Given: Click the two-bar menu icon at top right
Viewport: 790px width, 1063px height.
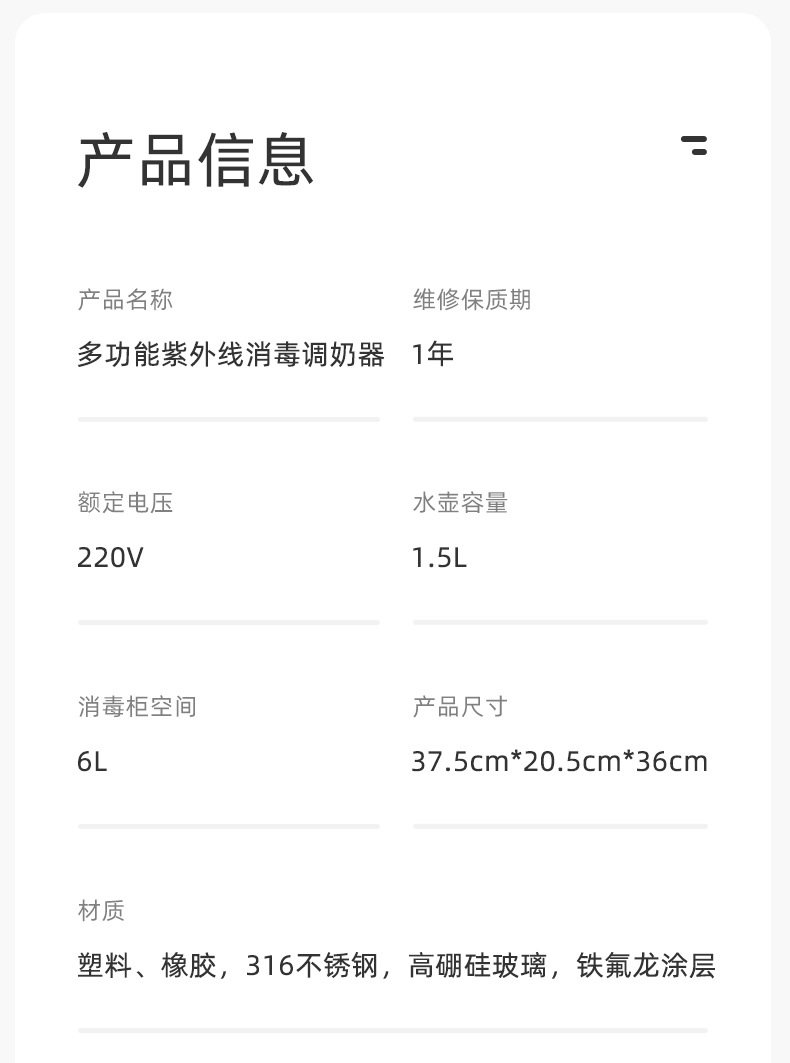Looking at the screenshot, I should [694, 145].
